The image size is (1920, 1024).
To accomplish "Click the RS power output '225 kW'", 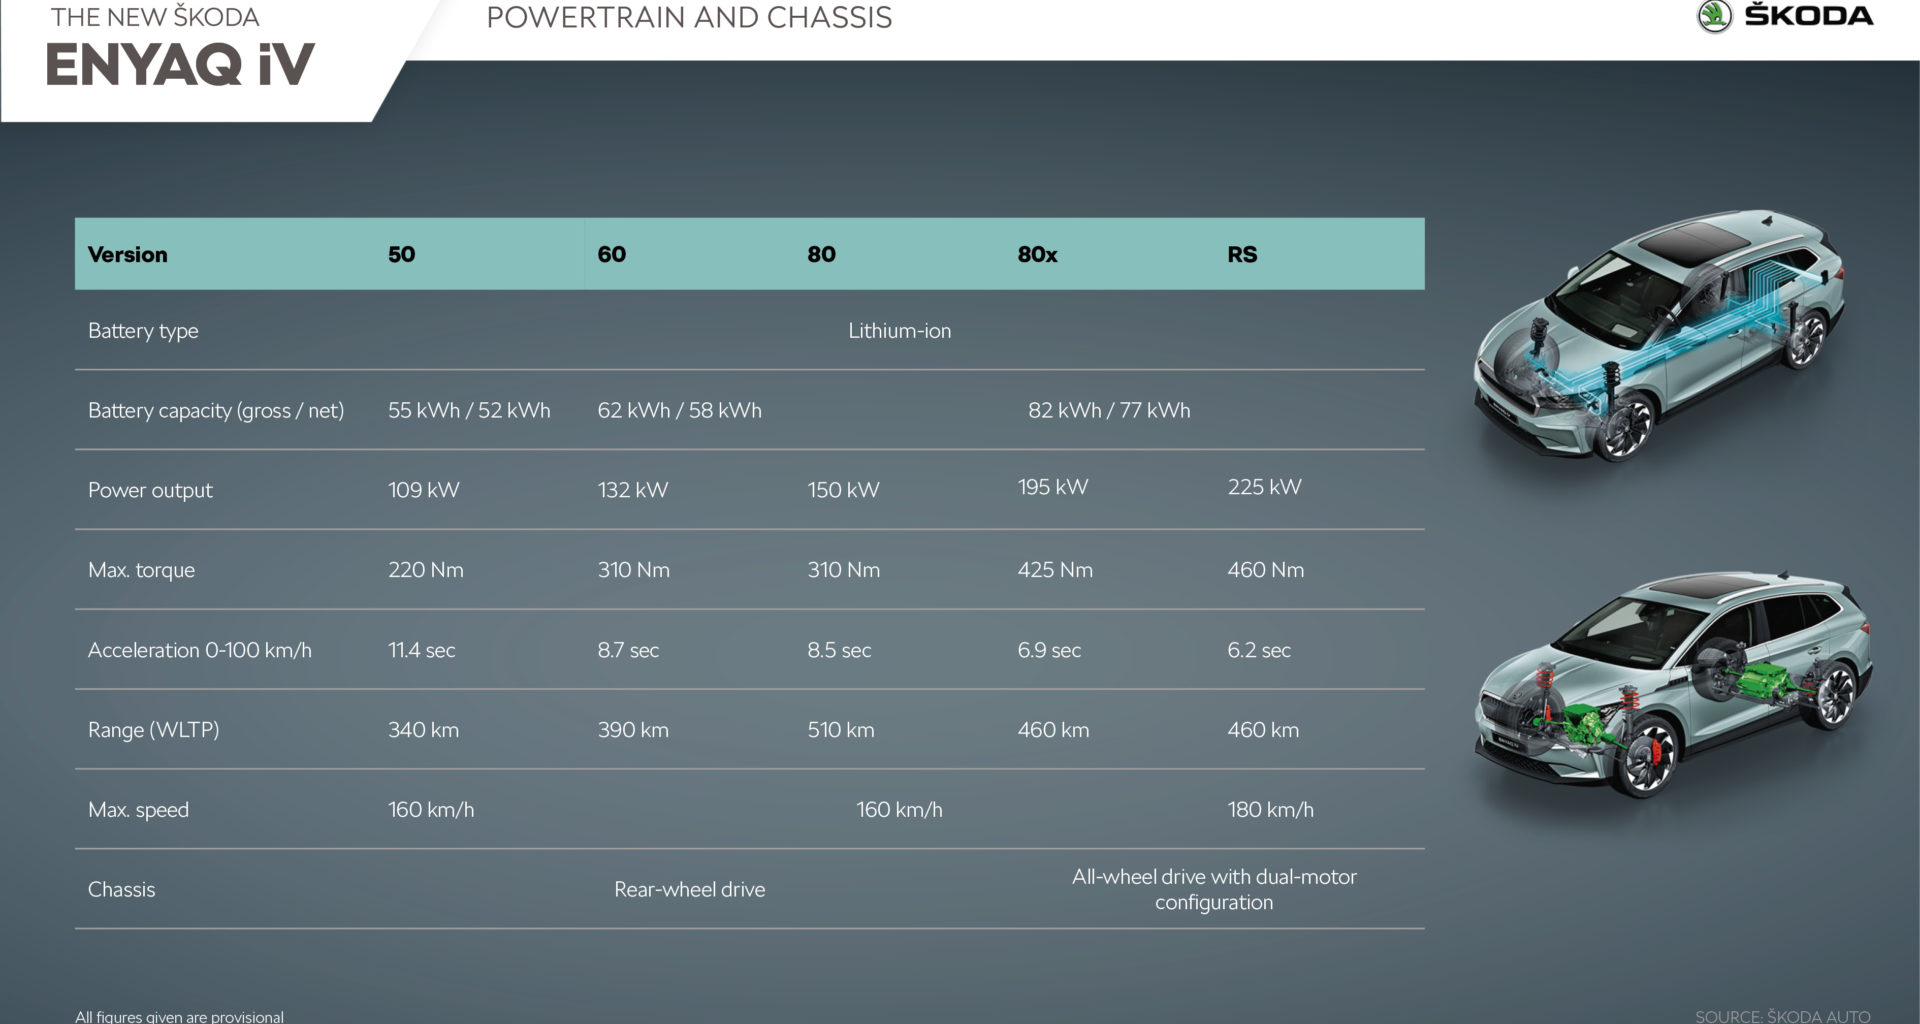I will 1264,487.
